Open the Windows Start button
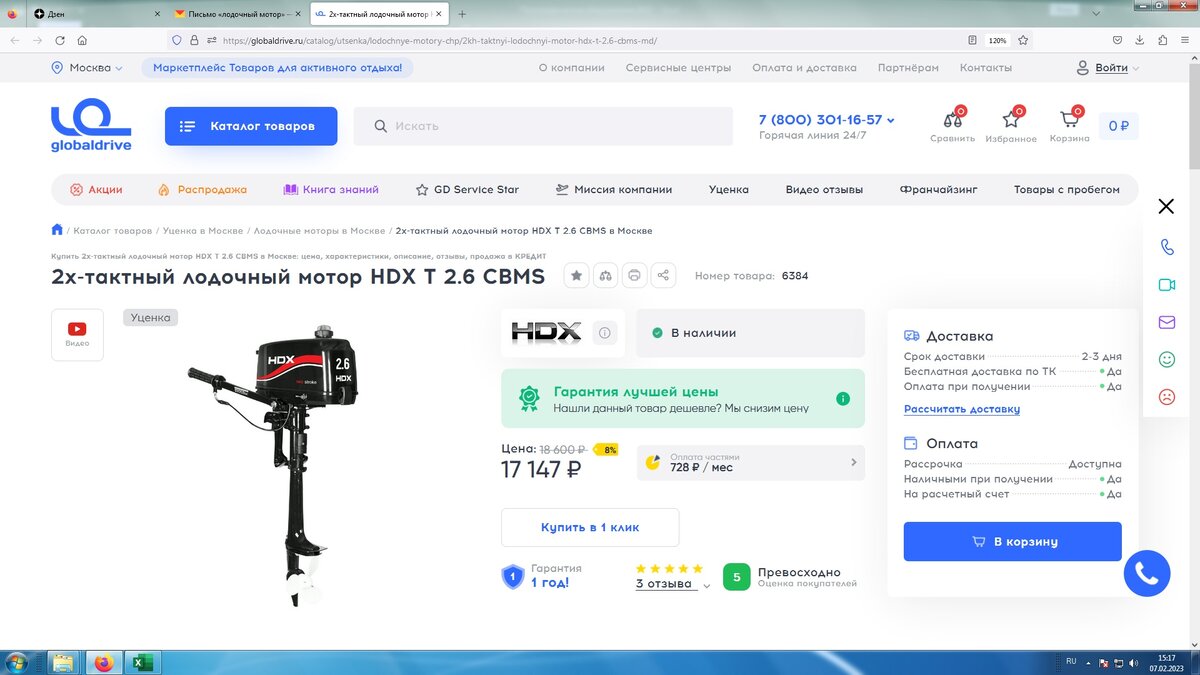This screenshot has width=1200, height=675. [x=17, y=662]
